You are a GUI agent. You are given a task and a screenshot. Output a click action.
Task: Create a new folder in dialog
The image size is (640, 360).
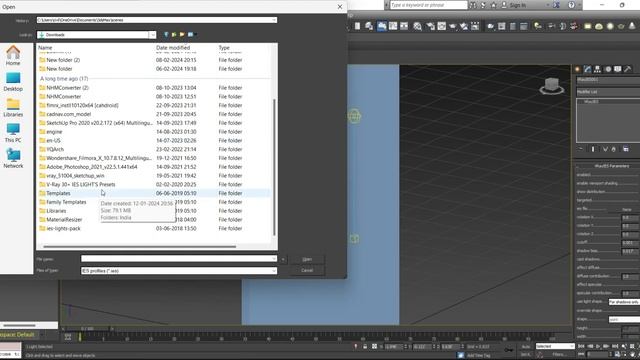[x=182, y=35]
